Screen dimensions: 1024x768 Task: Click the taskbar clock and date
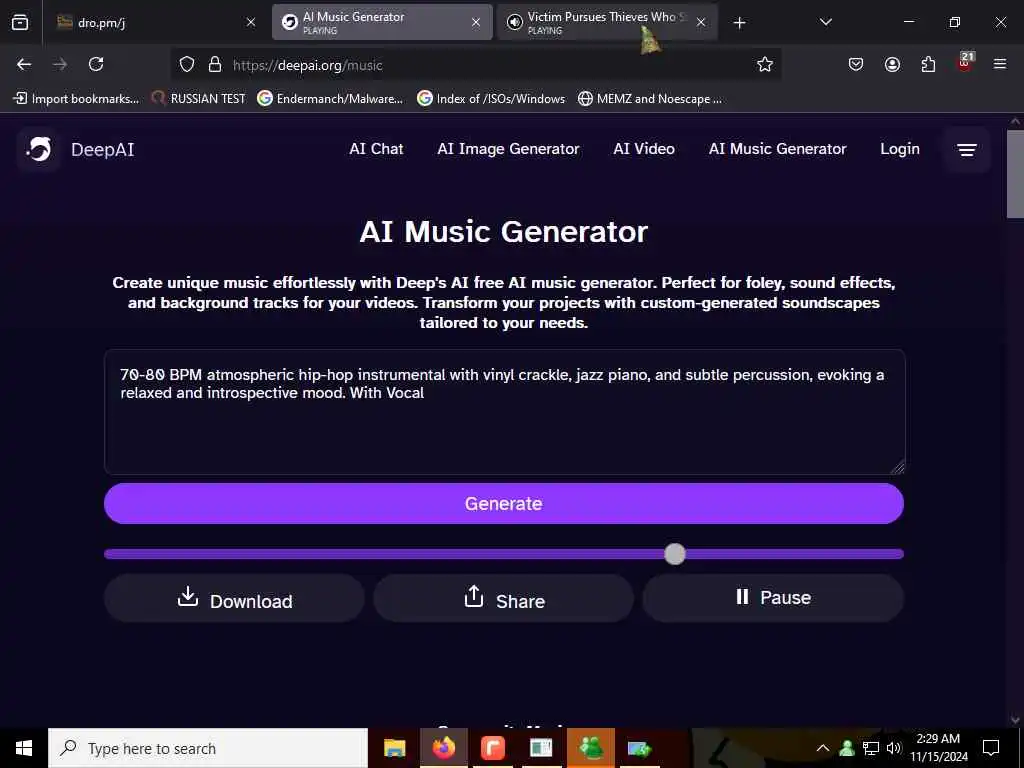(x=938, y=748)
